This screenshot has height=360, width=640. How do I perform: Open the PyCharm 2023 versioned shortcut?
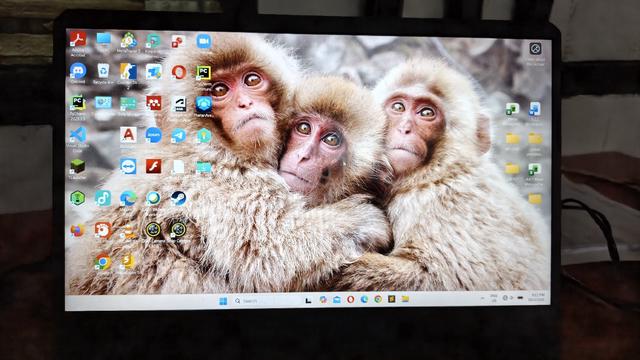click(78, 103)
